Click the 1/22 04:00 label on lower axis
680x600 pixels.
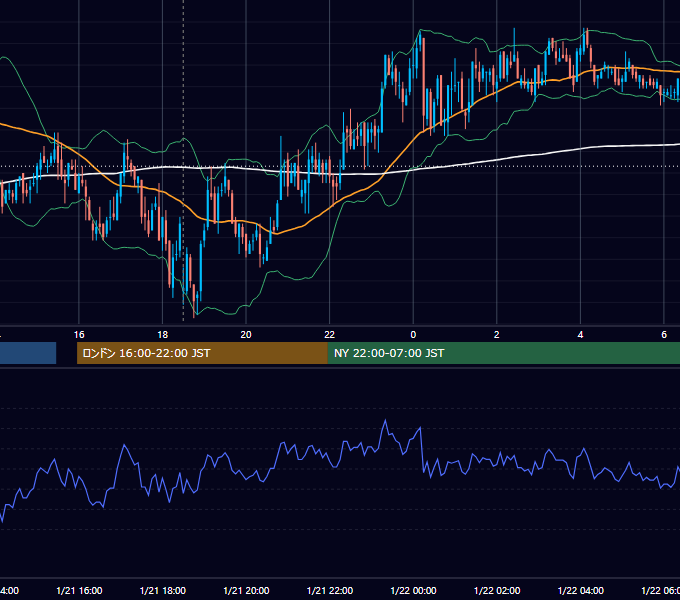pos(581,590)
